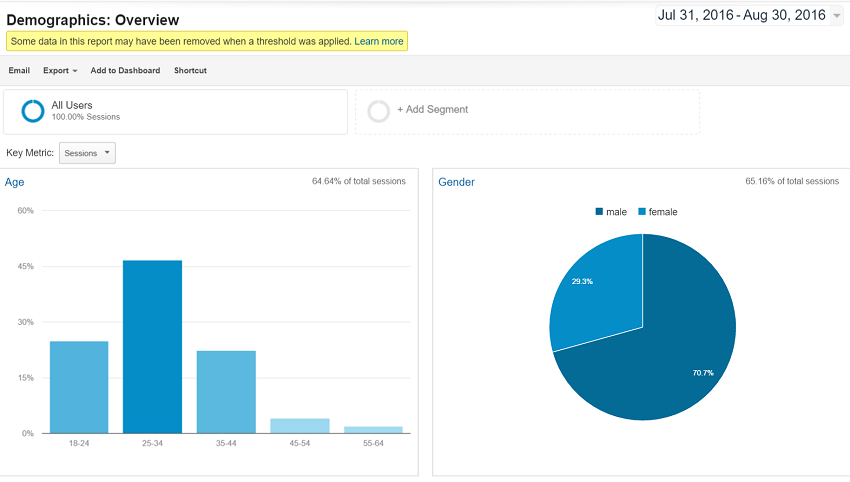Click the 70.7% male pie slice

pyautogui.click(x=670, y=360)
